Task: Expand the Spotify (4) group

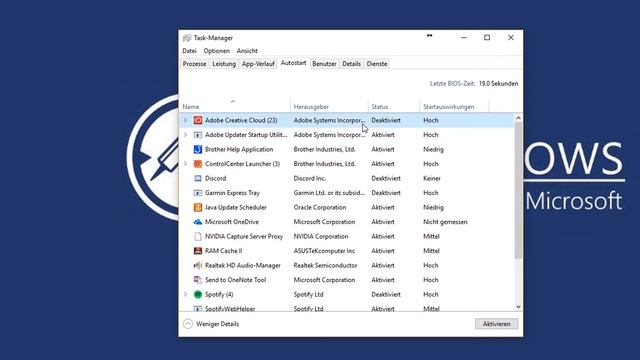Action: (x=185, y=294)
